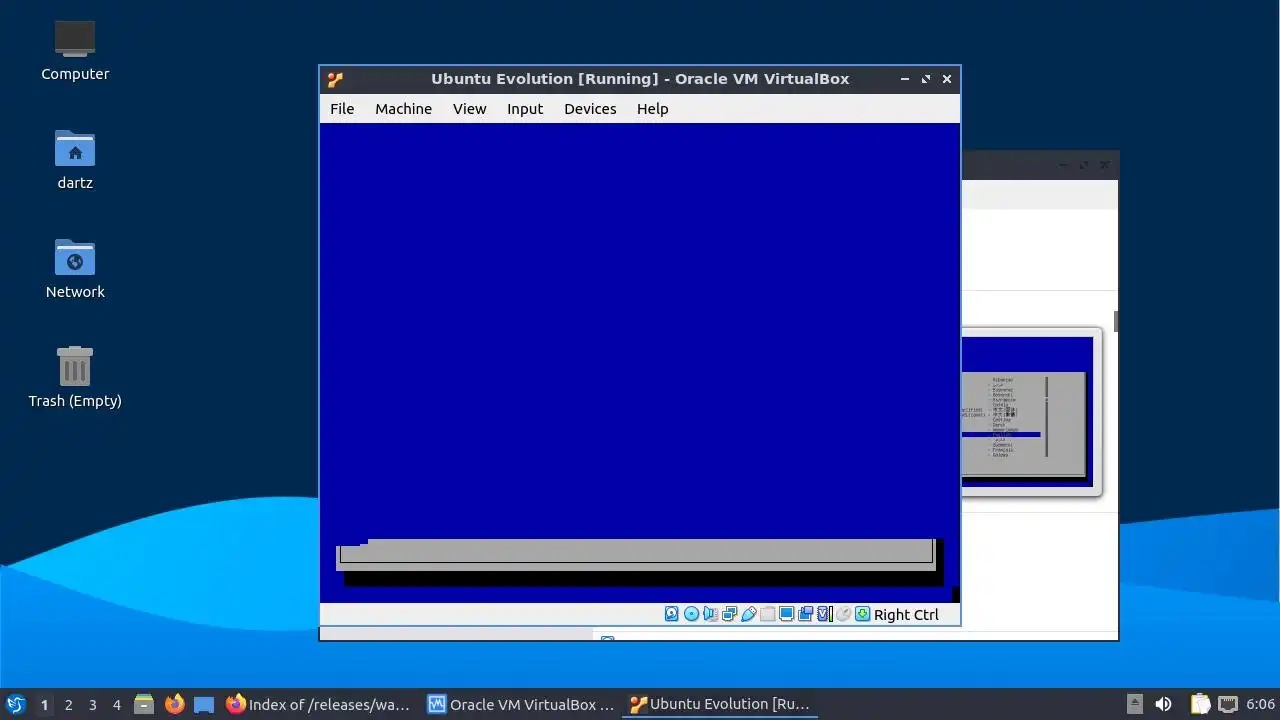Click the removable media eject tray icon
The height and width of the screenshot is (720, 1280).
1134,704
